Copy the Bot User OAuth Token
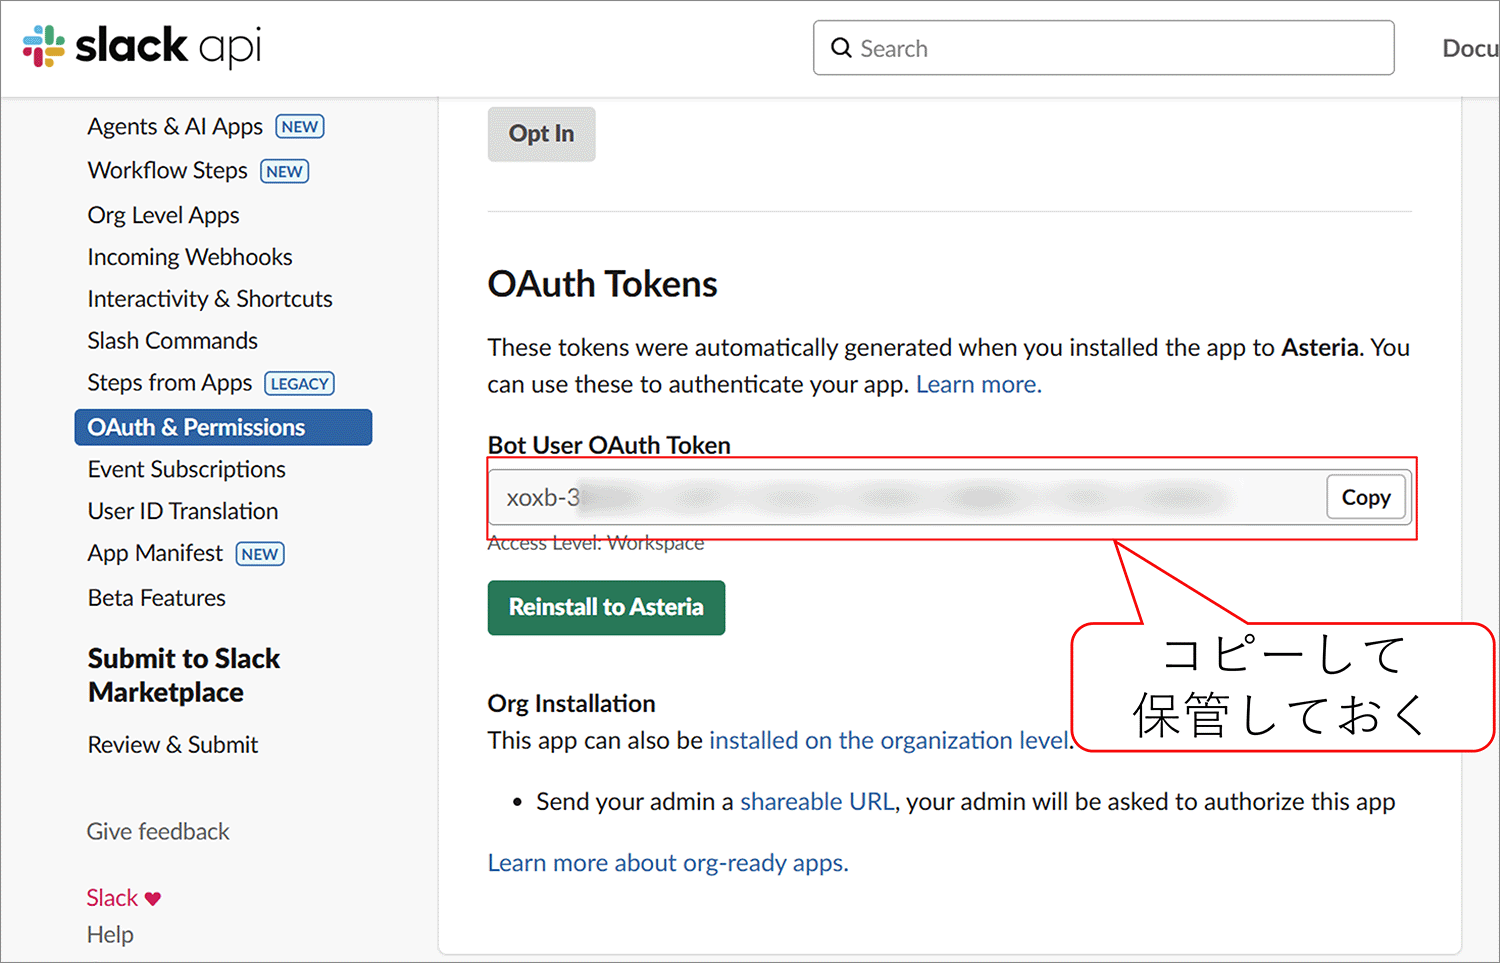Viewport: 1500px width, 963px height. 1366,497
